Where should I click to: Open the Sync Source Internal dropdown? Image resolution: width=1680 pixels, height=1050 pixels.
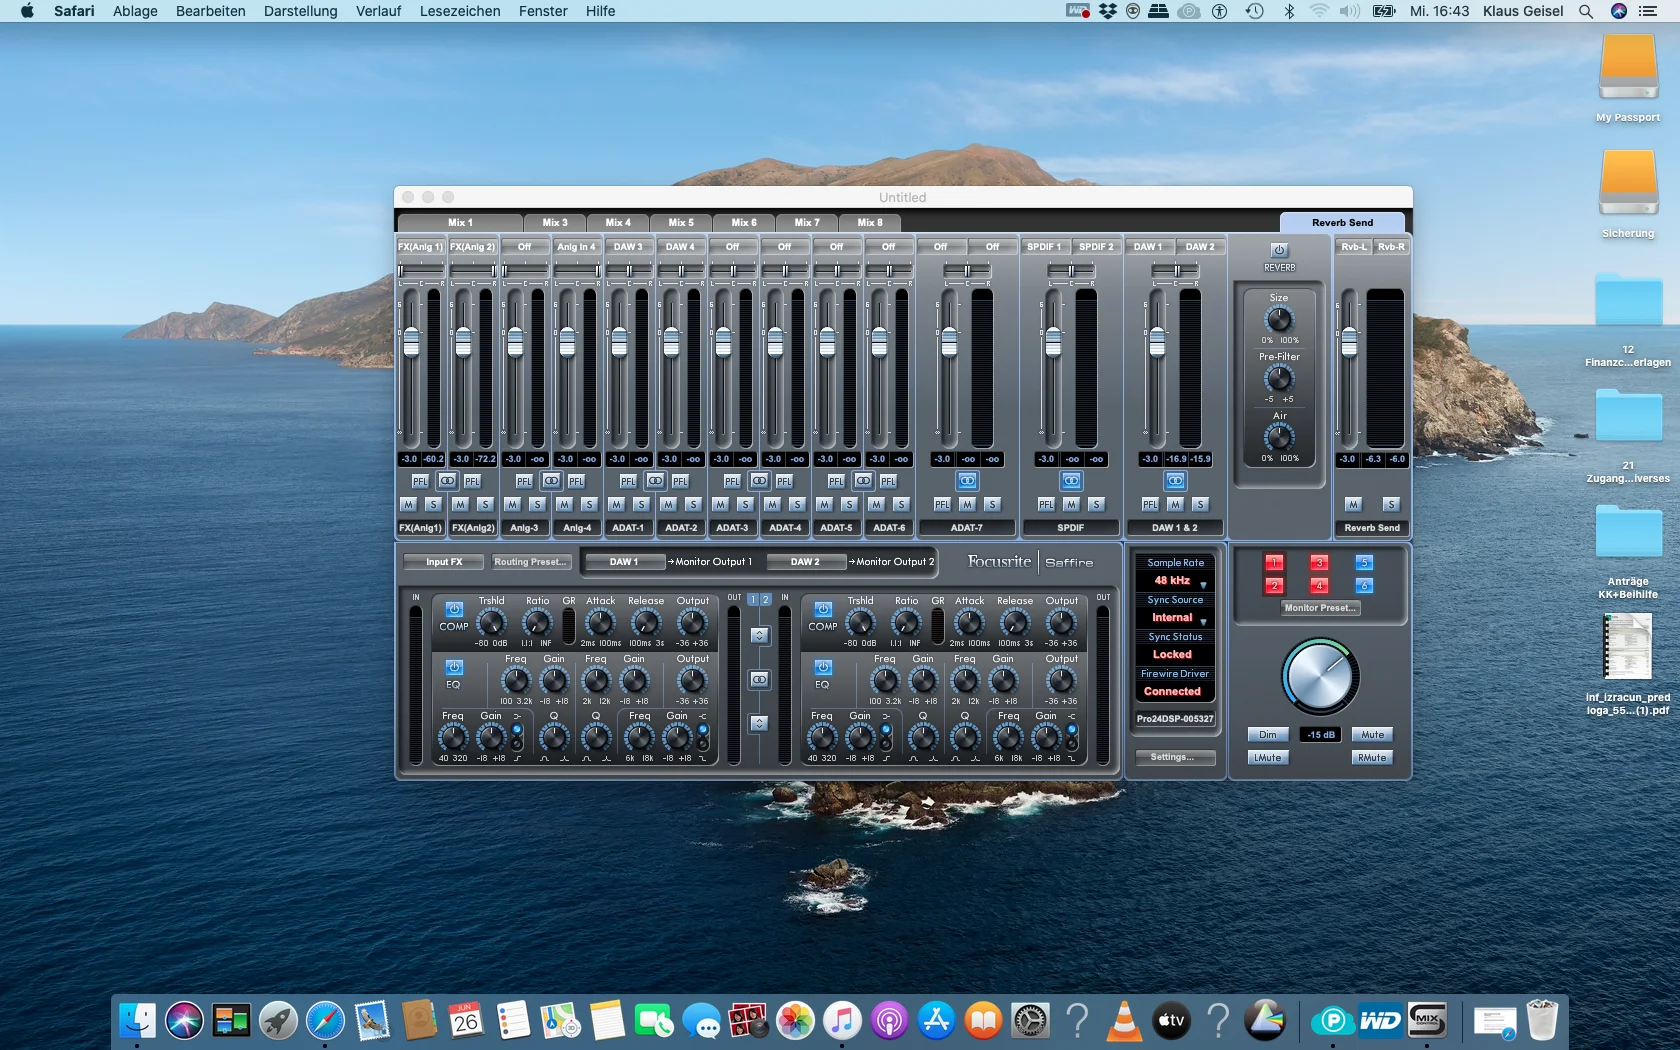(x=1176, y=618)
